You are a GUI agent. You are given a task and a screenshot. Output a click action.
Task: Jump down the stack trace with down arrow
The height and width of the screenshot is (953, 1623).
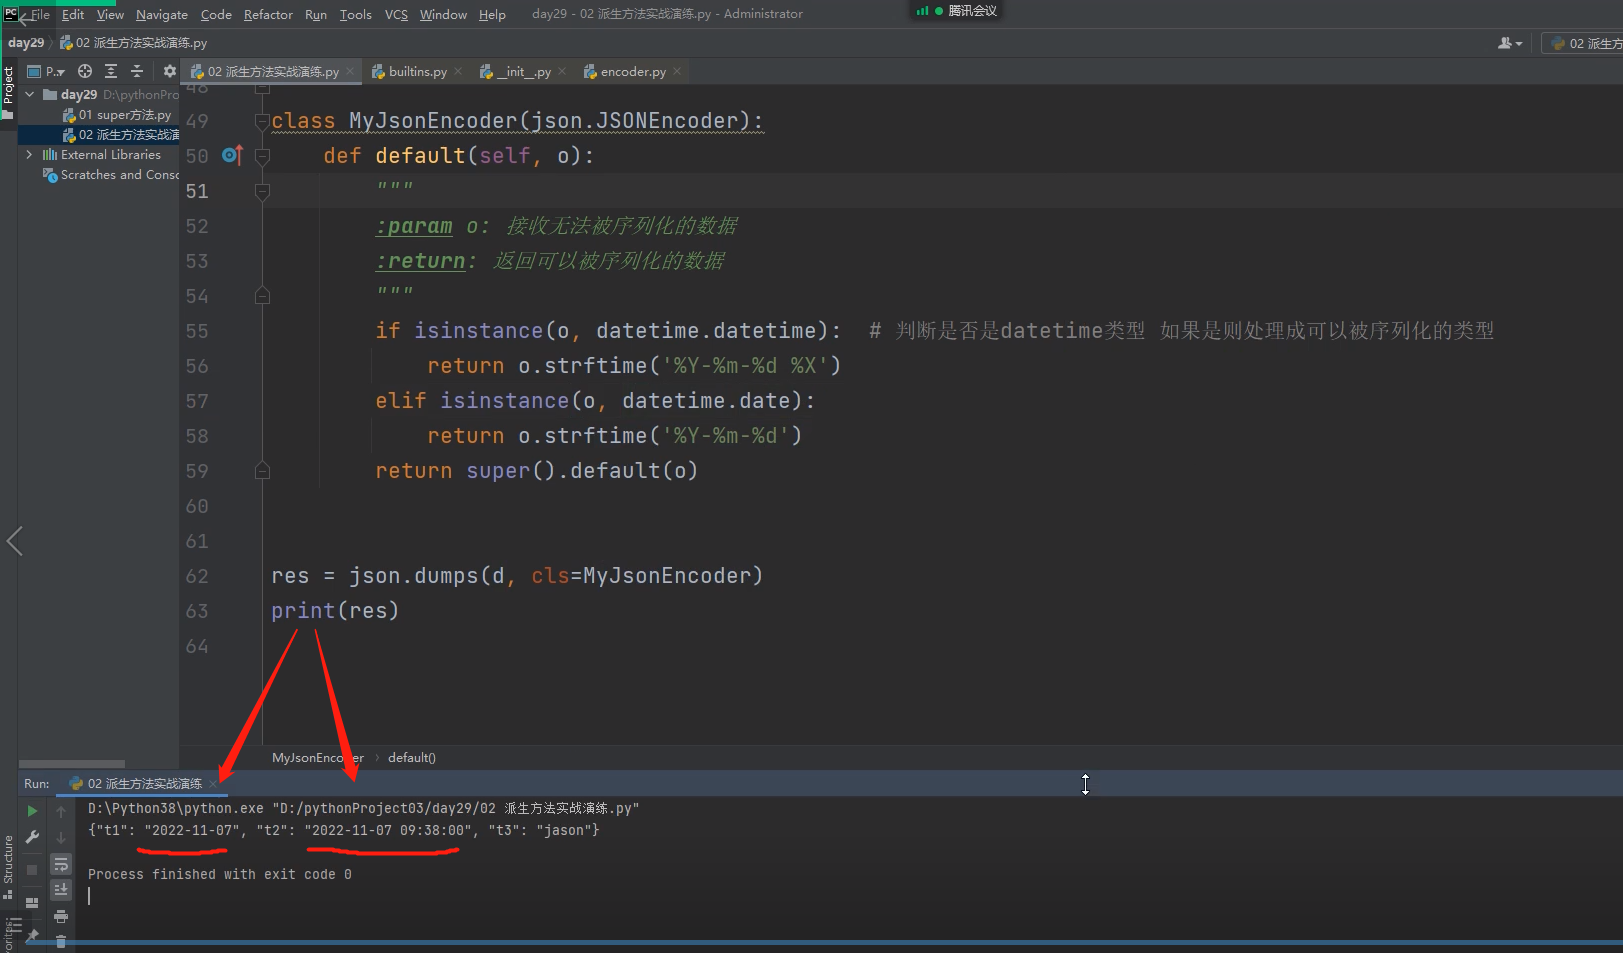61,837
